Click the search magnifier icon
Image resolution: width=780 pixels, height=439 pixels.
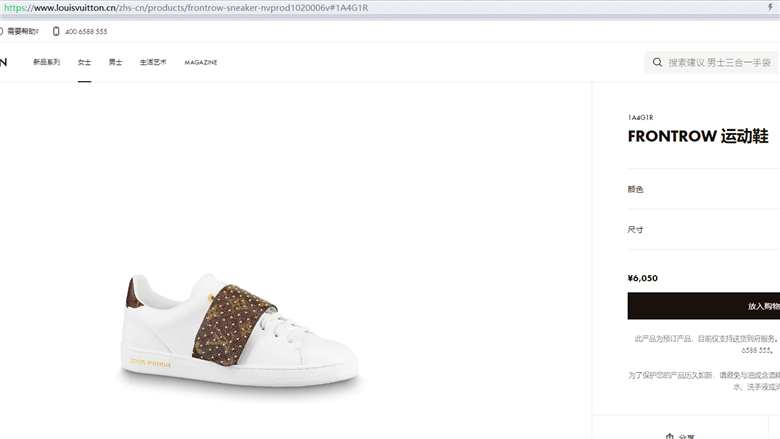pos(657,63)
